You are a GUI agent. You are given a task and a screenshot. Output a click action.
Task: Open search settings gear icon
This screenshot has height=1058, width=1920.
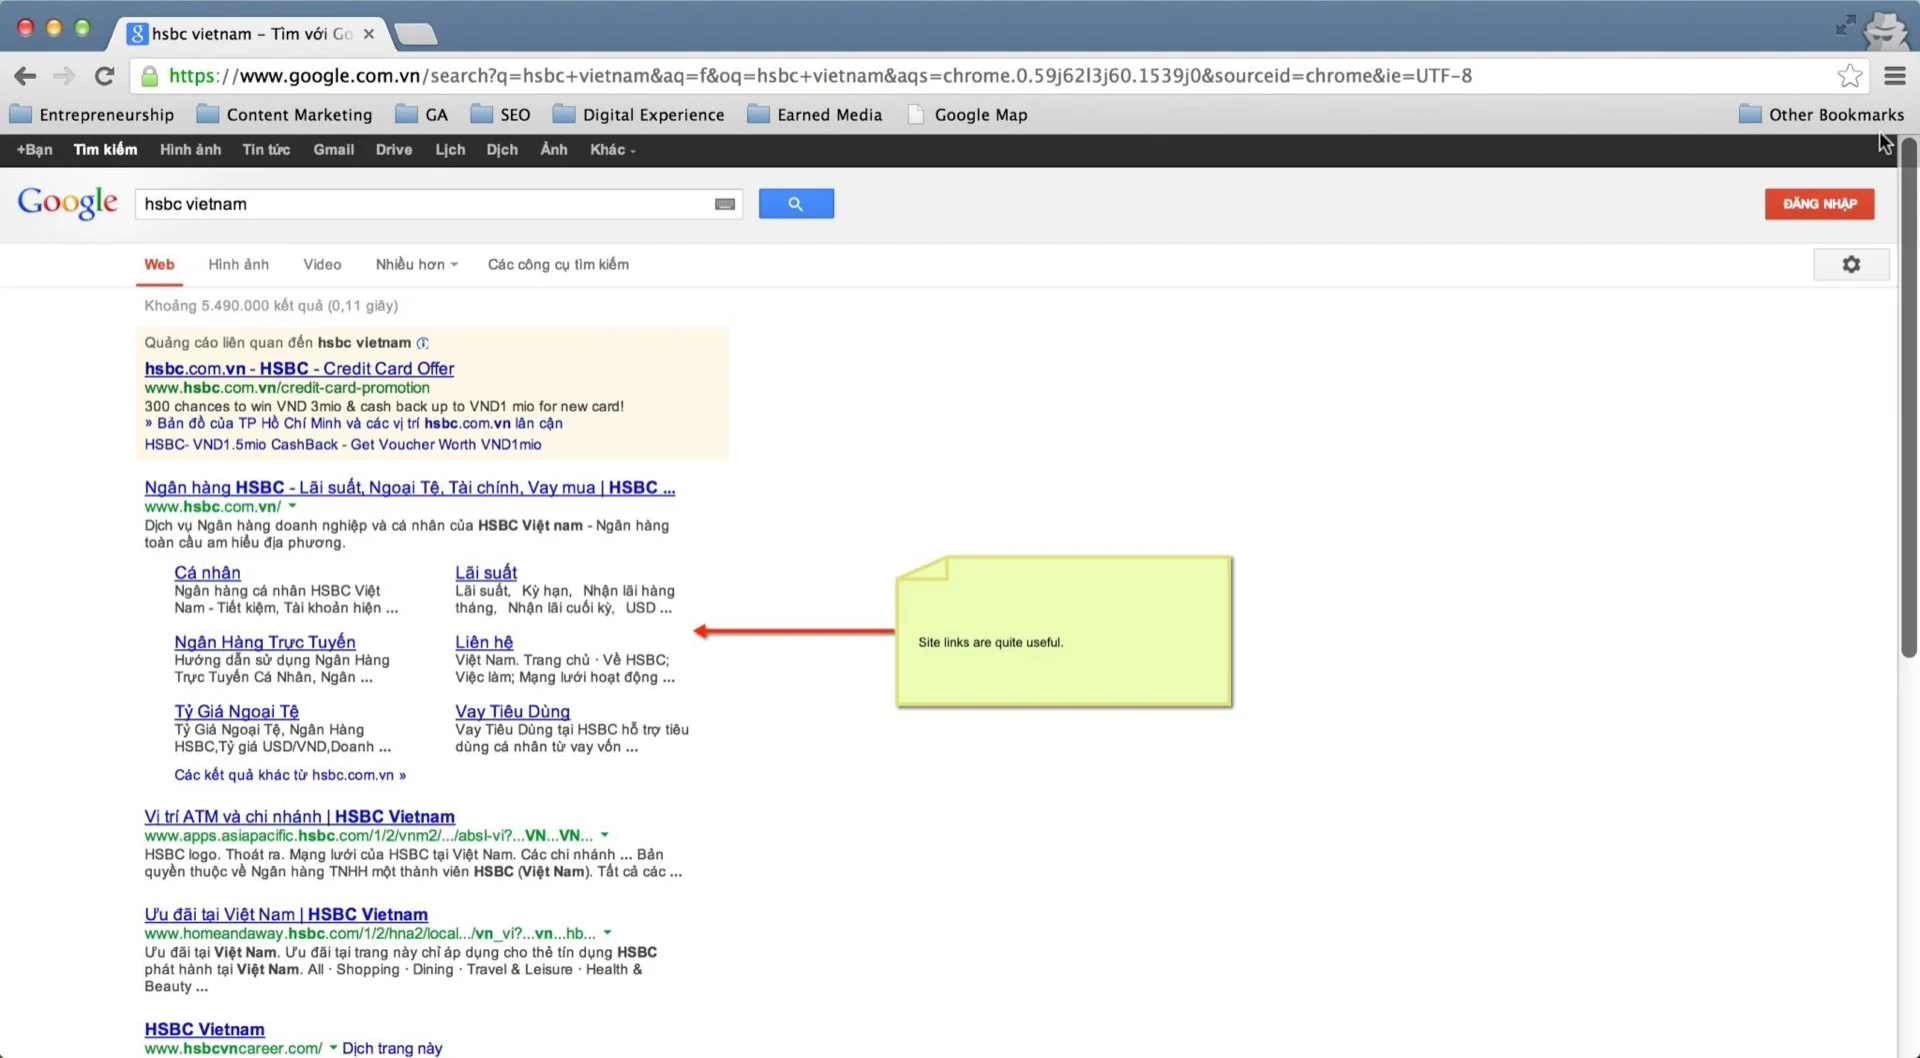tap(1851, 265)
